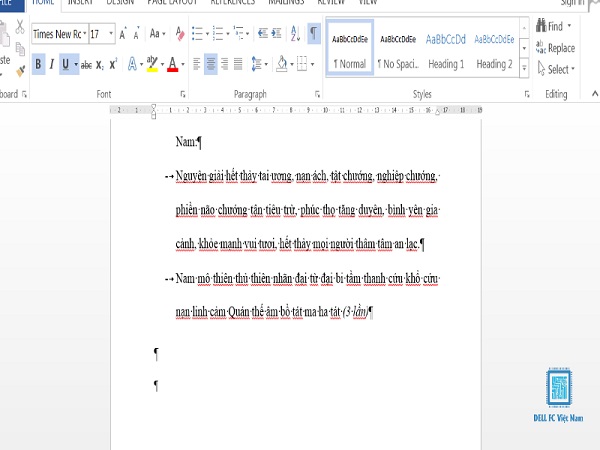This screenshot has height=450, width=600.
Task: Expand the Styles gallery More arrow
Action: (524, 68)
